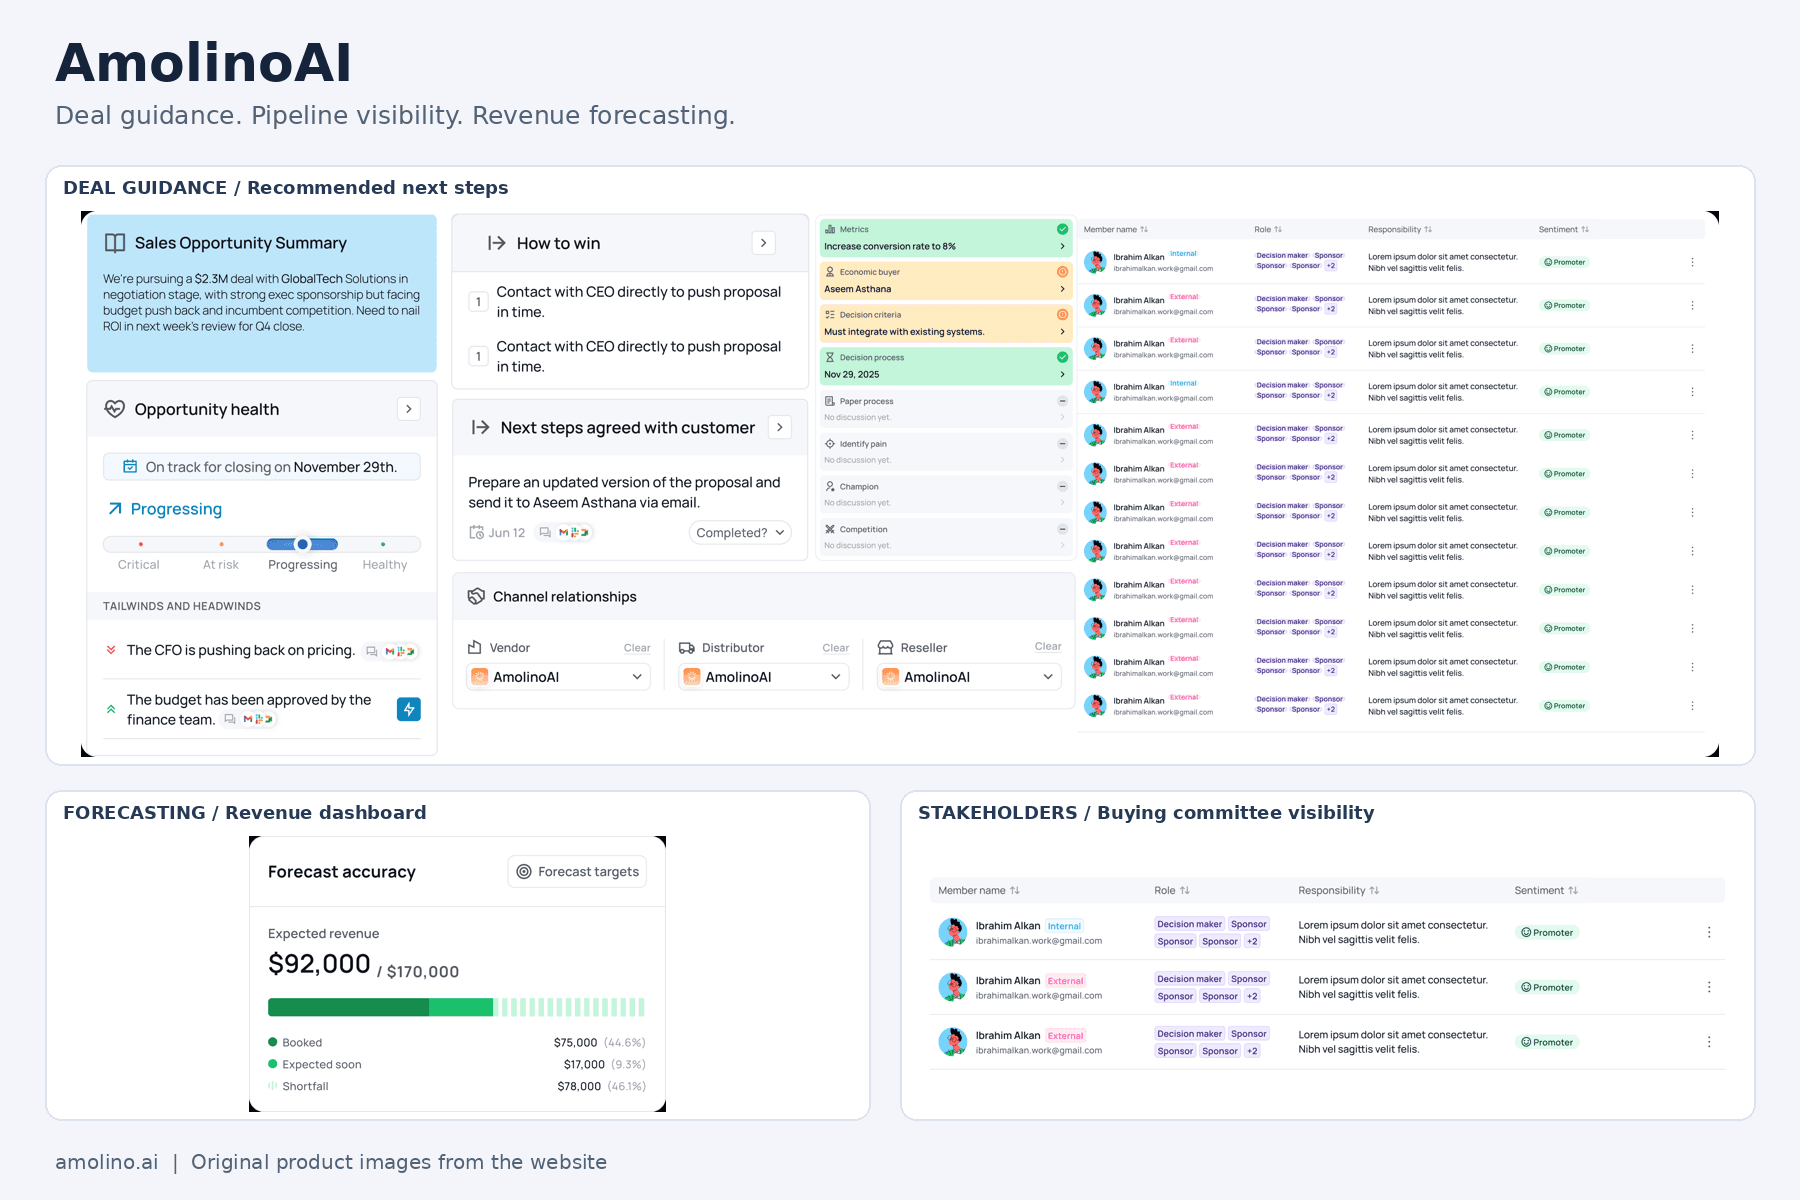Open the Decision criteria card
Image resolution: width=1800 pixels, height=1200 pixels.
(x=945, y=324)
